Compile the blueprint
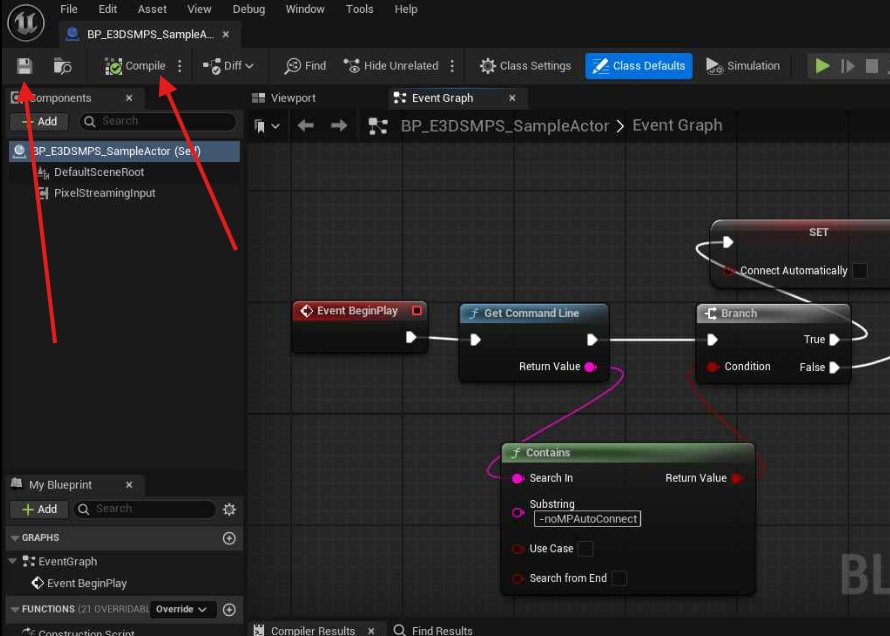The image size is (890, 636). pos(136,66)
